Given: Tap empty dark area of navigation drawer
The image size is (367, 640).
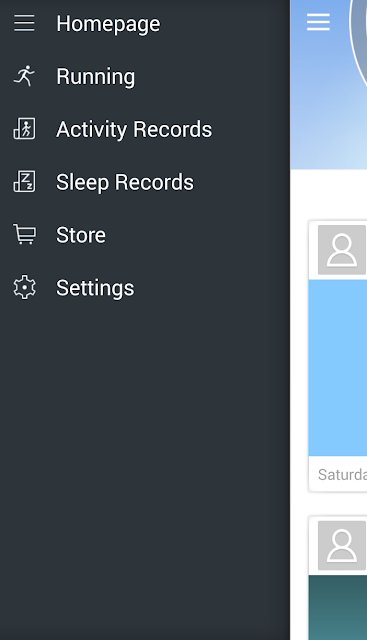Looking at the screenshot, I should pyautogui.click(x=145, y=469).
